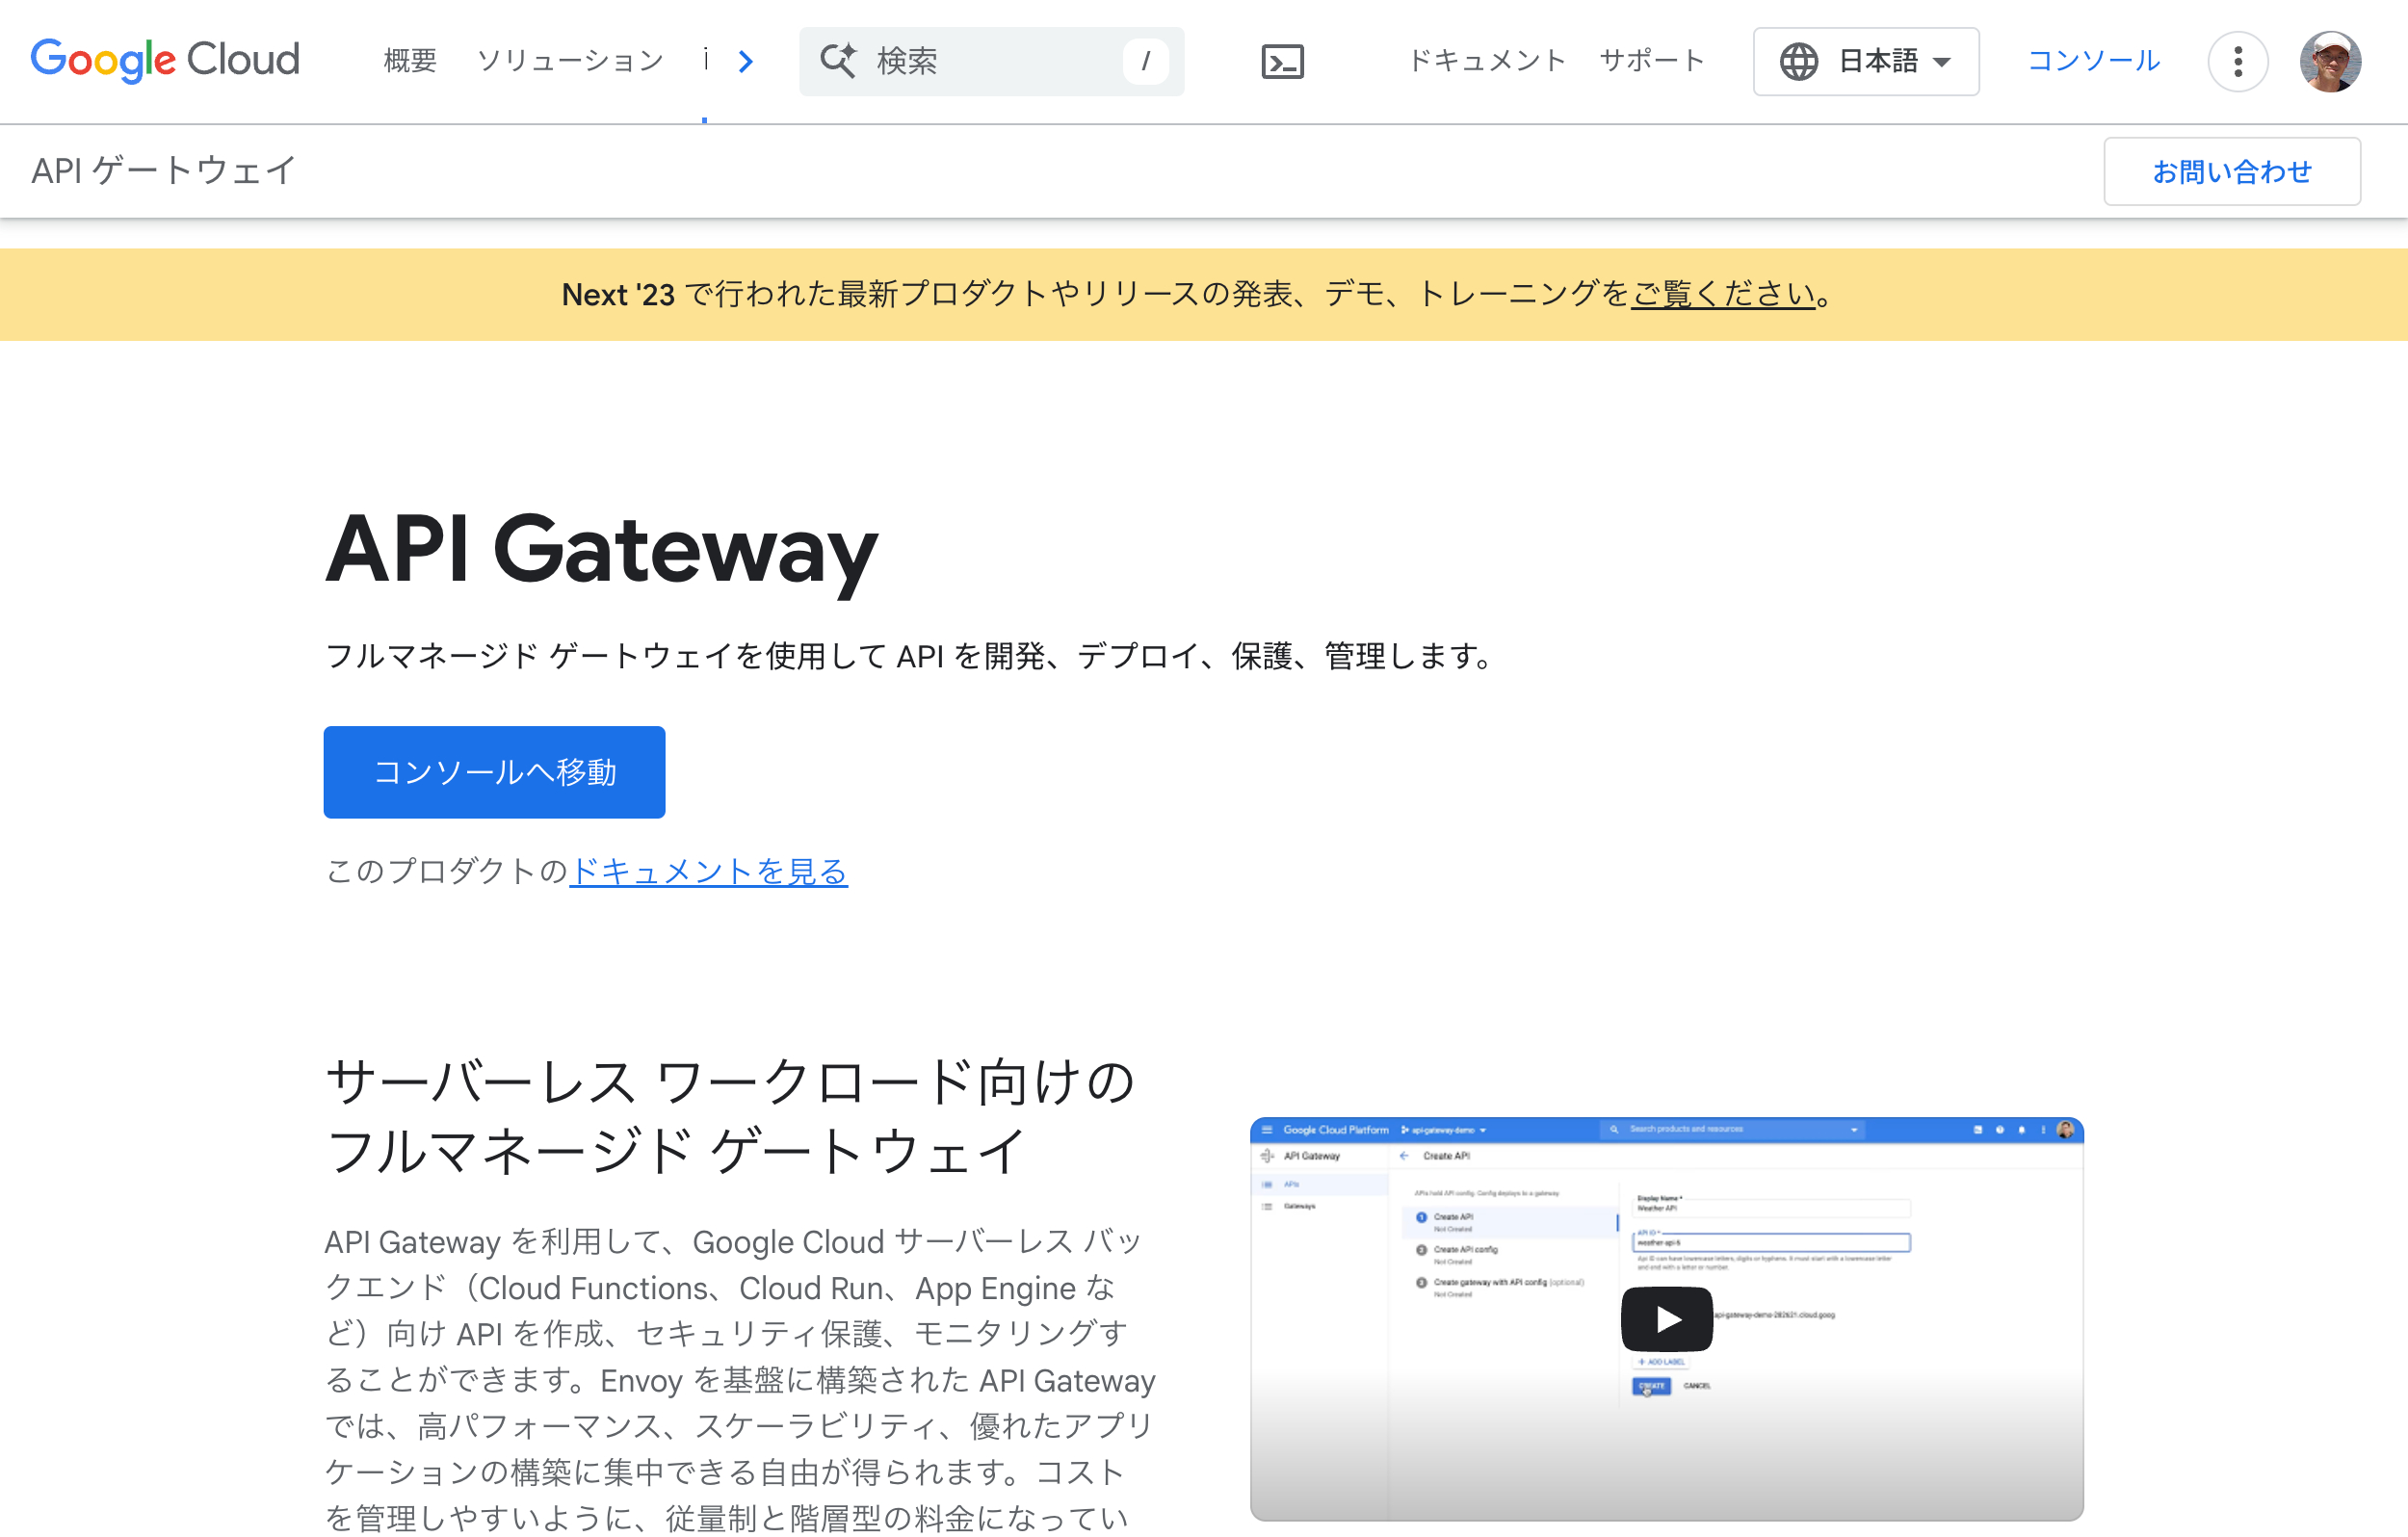Click the API Gateway video thumbnail

point(1666,1319)
